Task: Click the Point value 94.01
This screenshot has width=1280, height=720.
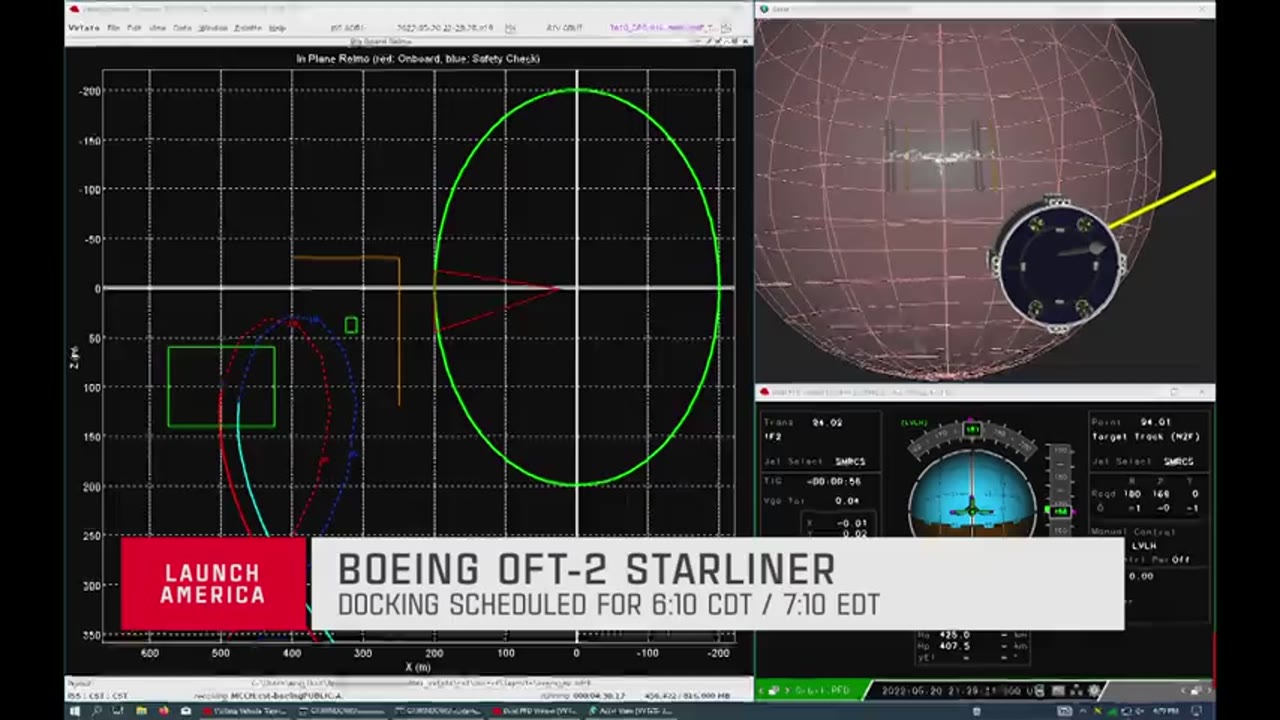Action: [x=1155, y=422]
